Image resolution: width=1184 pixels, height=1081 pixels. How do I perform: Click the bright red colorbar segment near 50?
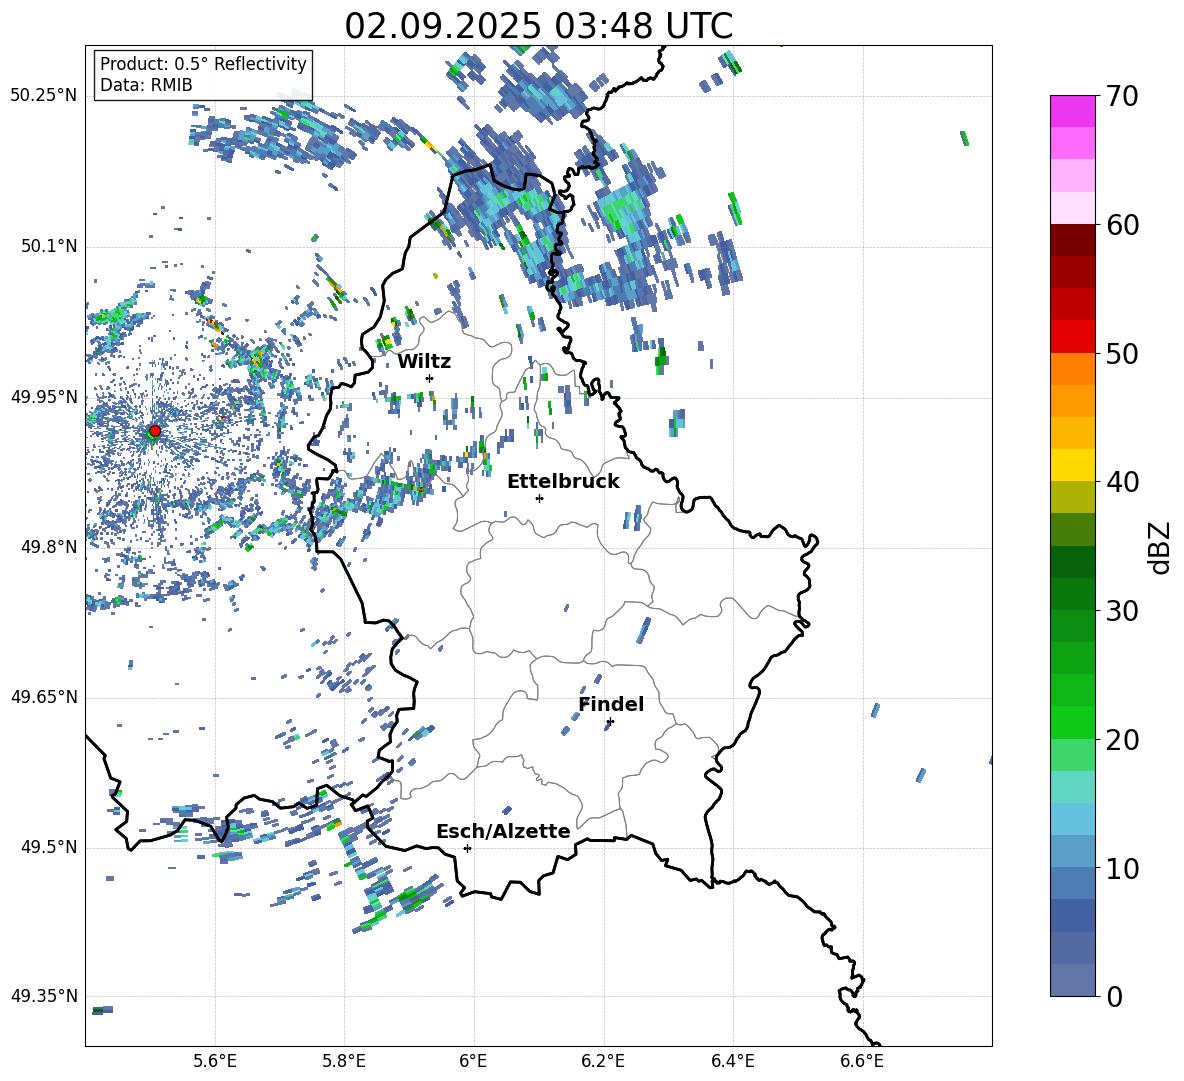point(1073,337)
